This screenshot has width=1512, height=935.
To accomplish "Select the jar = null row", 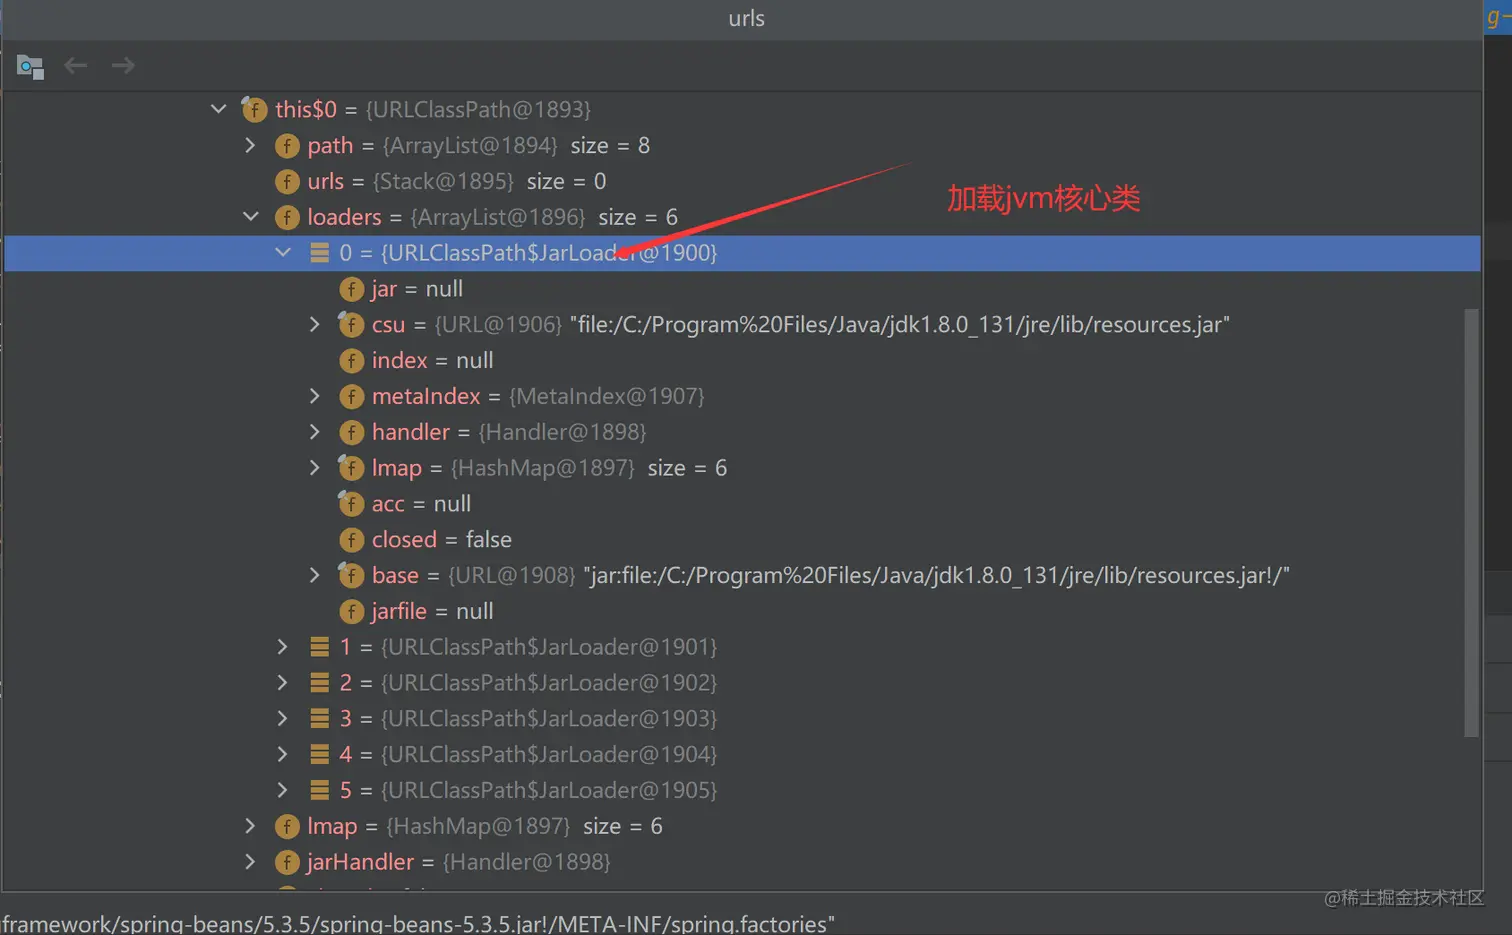I will tap(742, 289).
